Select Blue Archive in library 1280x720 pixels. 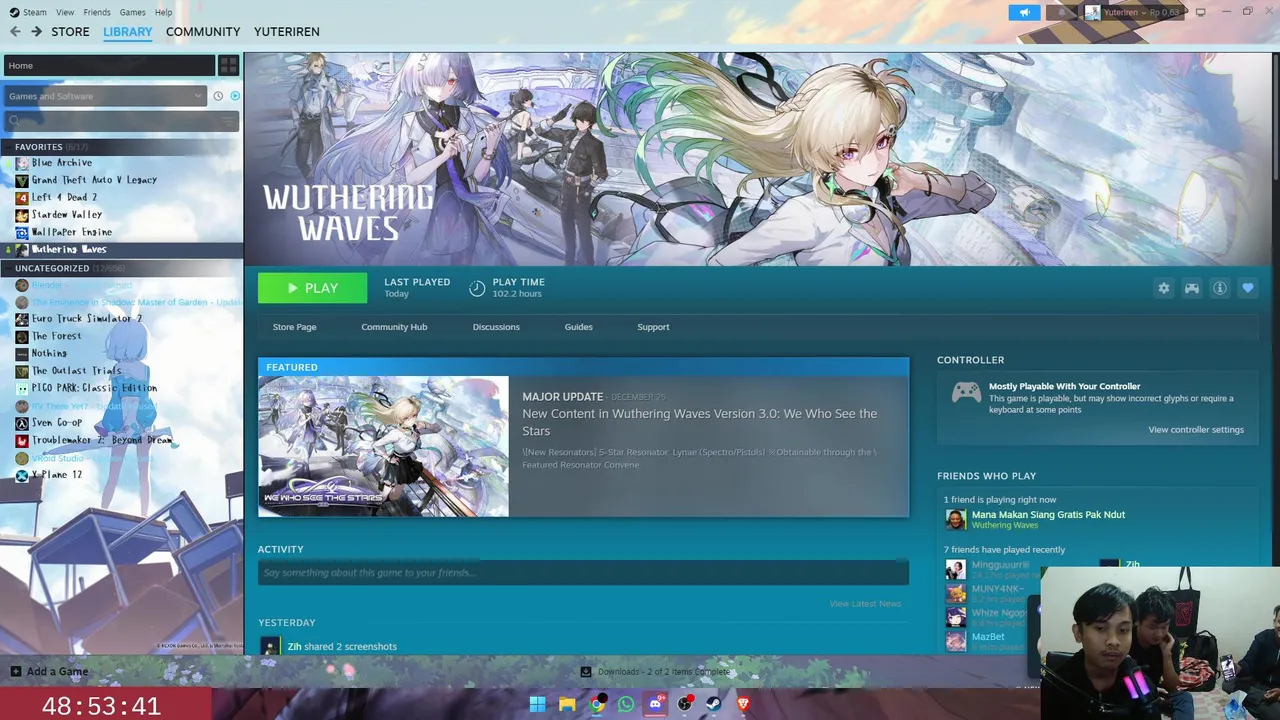(61, 163)
